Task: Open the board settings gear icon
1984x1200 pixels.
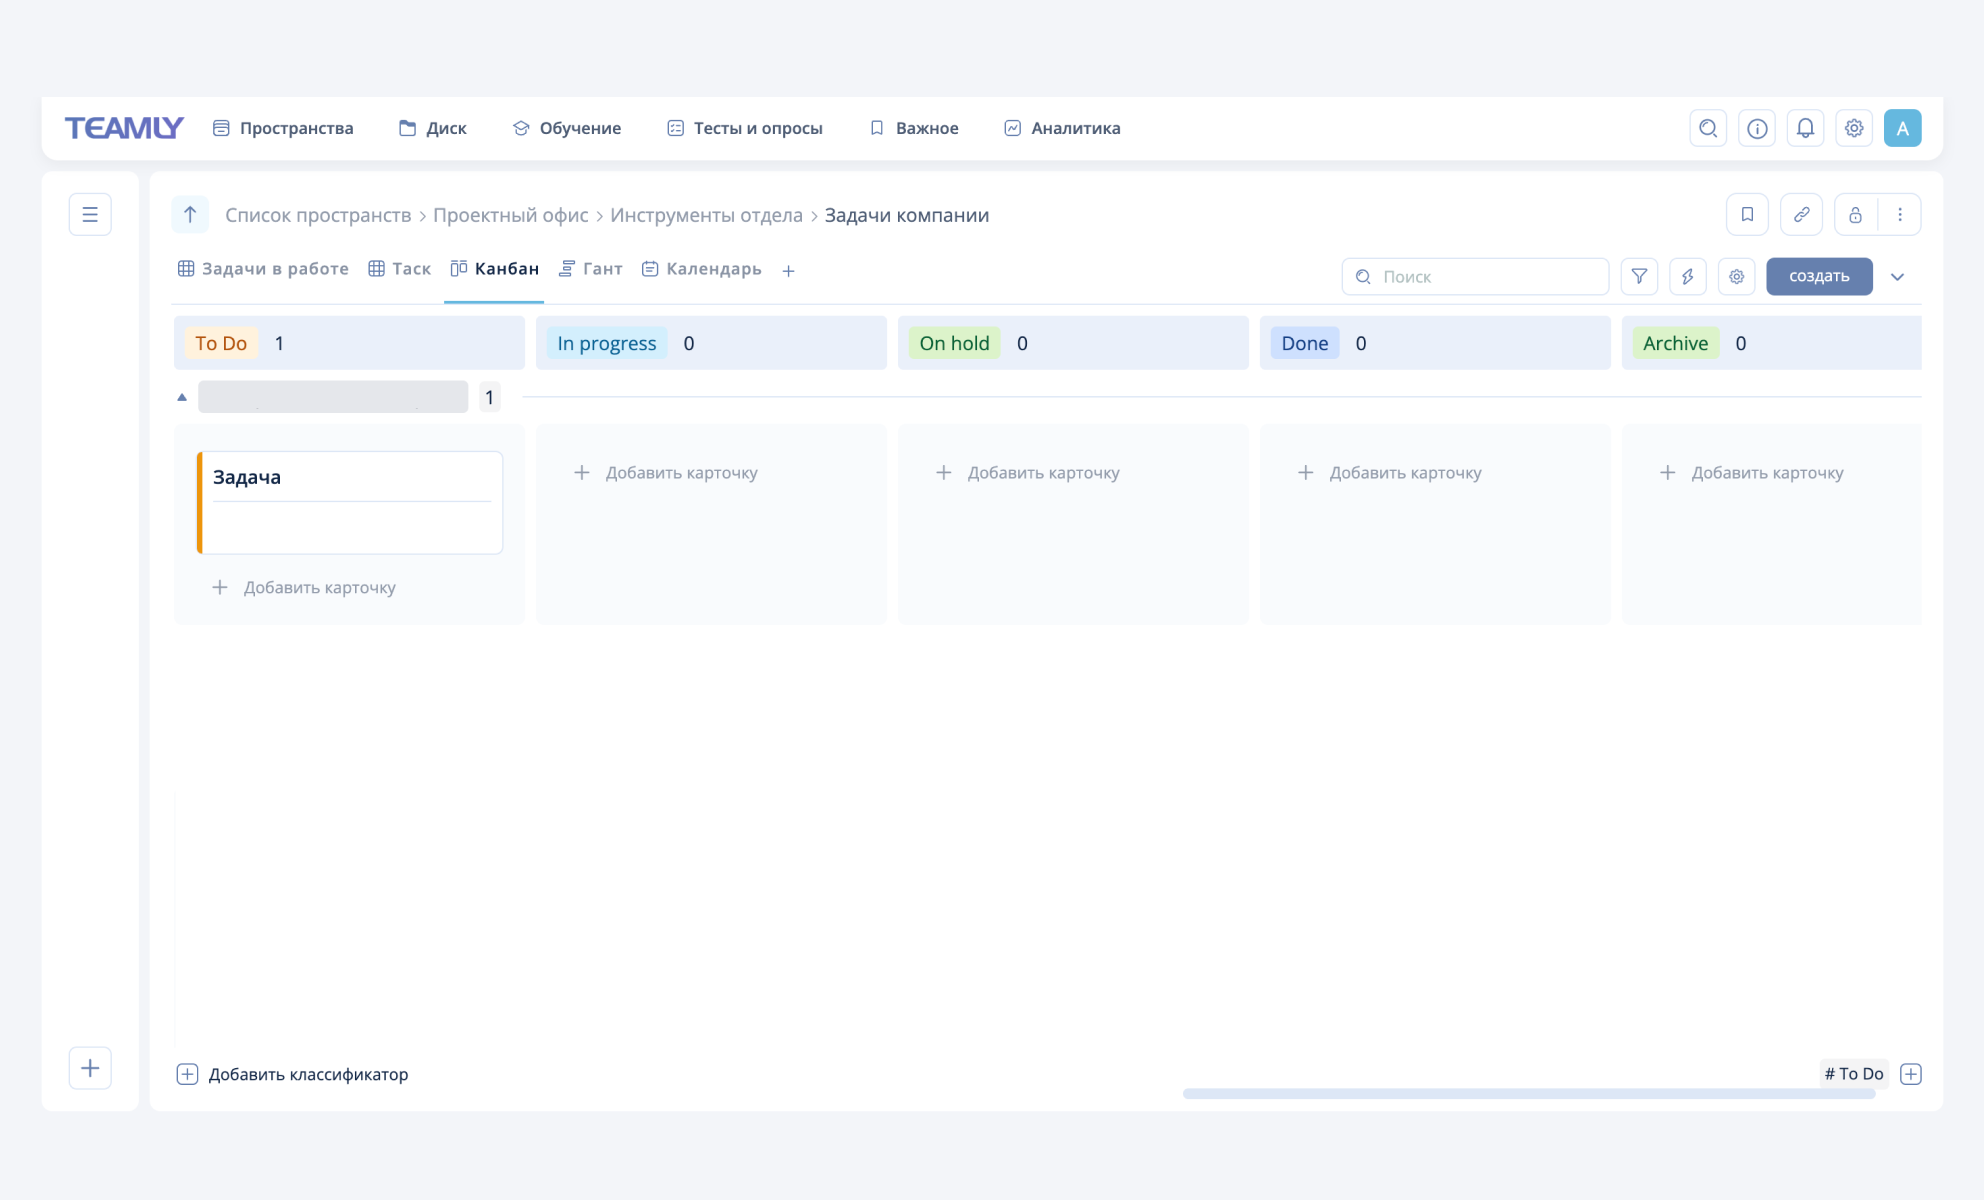Action: 1737,276
